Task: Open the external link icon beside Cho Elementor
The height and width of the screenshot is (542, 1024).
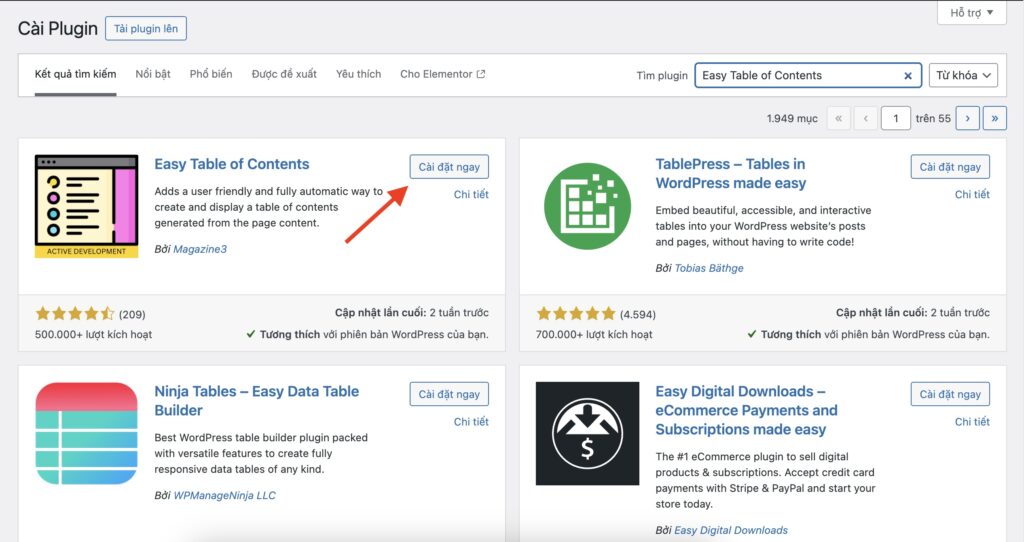Action: [x=481, y=74]
